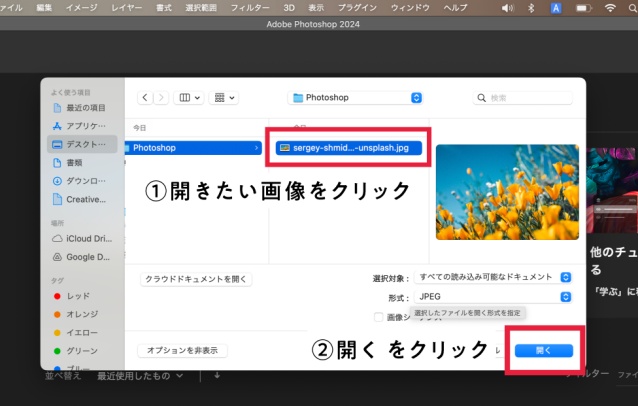Click the 開く open button
Viewport: 638px width, 406px height.
[544, 351]
